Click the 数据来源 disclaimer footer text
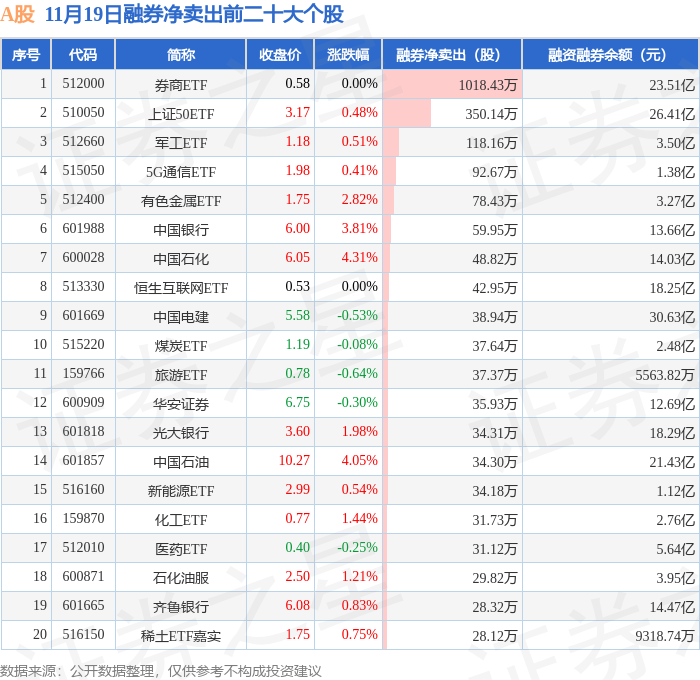Image resolution: width=700 pixels, height=680 pixels. coord(161,671)
